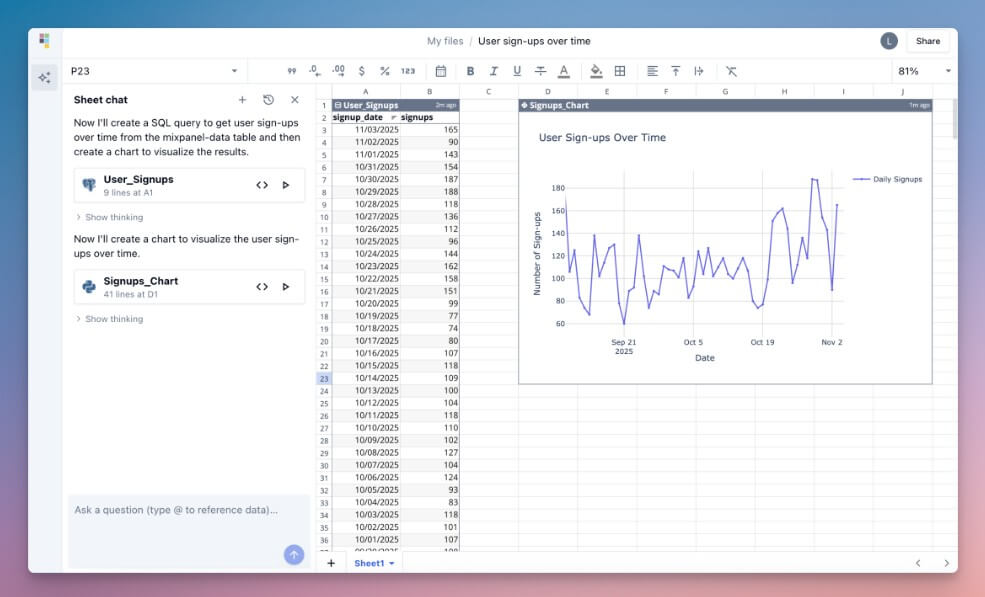Screen dimensions: 985x597
Task: Open the text color picker
Action: point(564,71)
